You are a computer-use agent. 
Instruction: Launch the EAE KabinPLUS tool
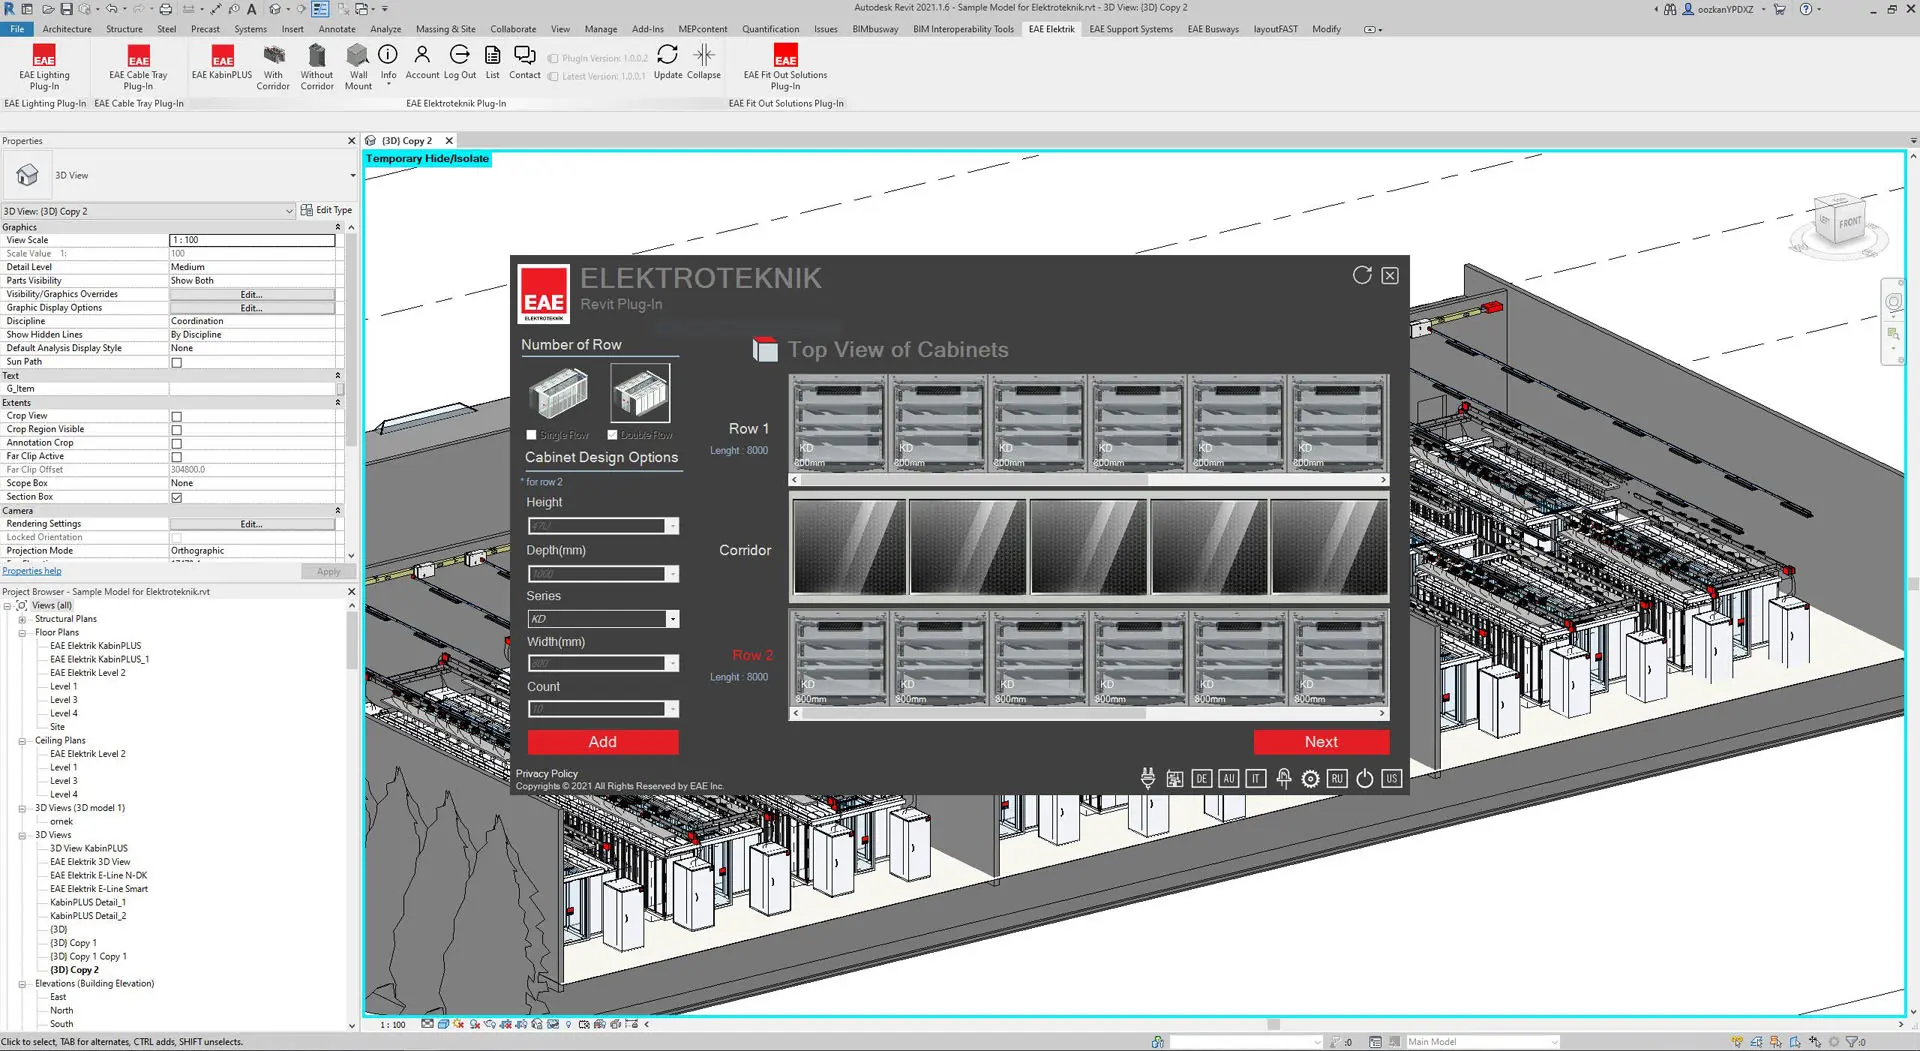tap(222, 62)
